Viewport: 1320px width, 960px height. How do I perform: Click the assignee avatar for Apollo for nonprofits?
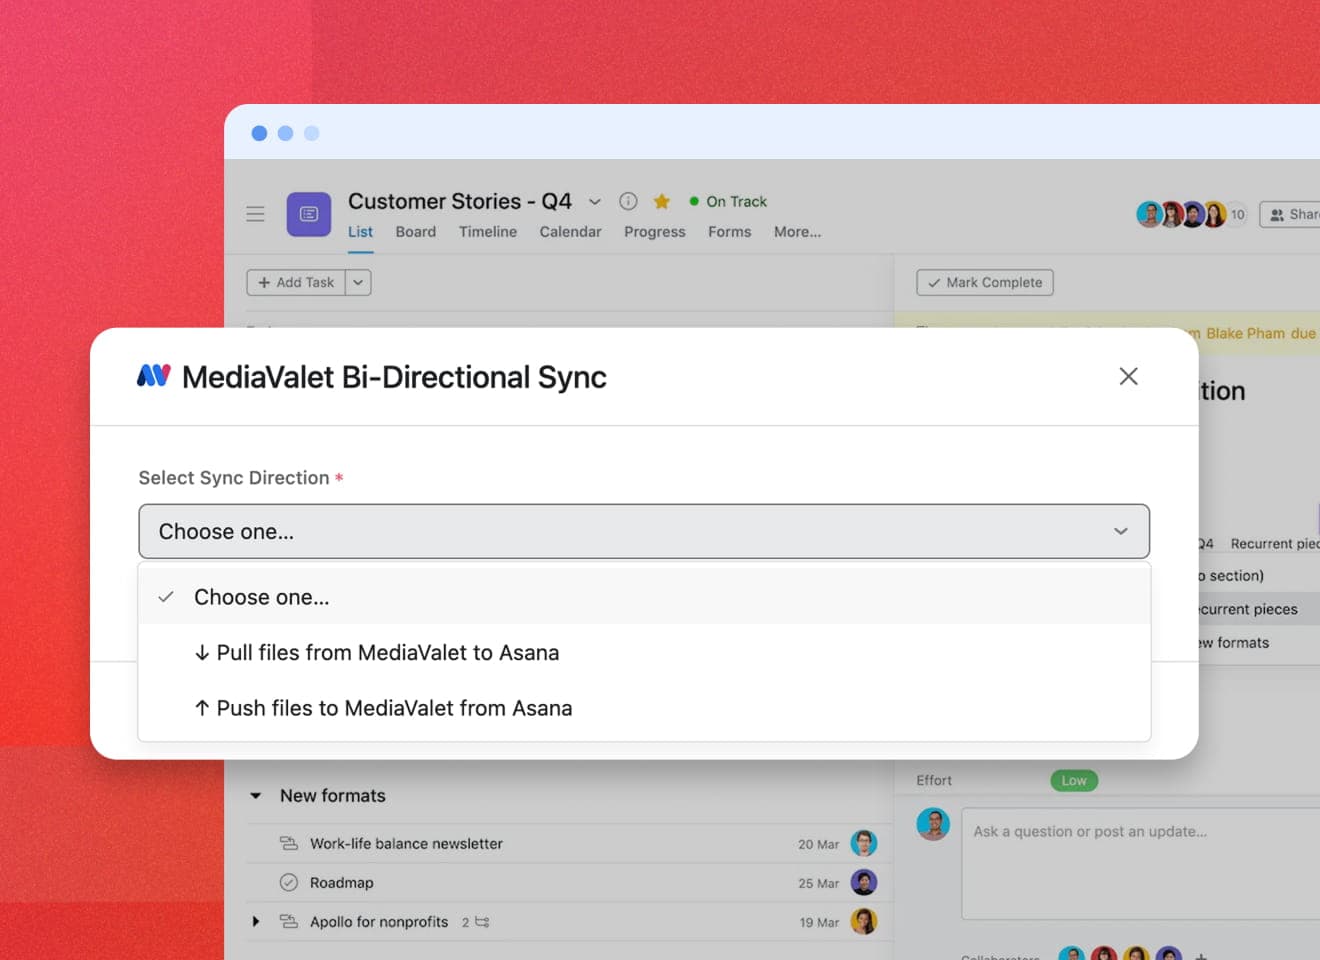(x=864, y=921)
